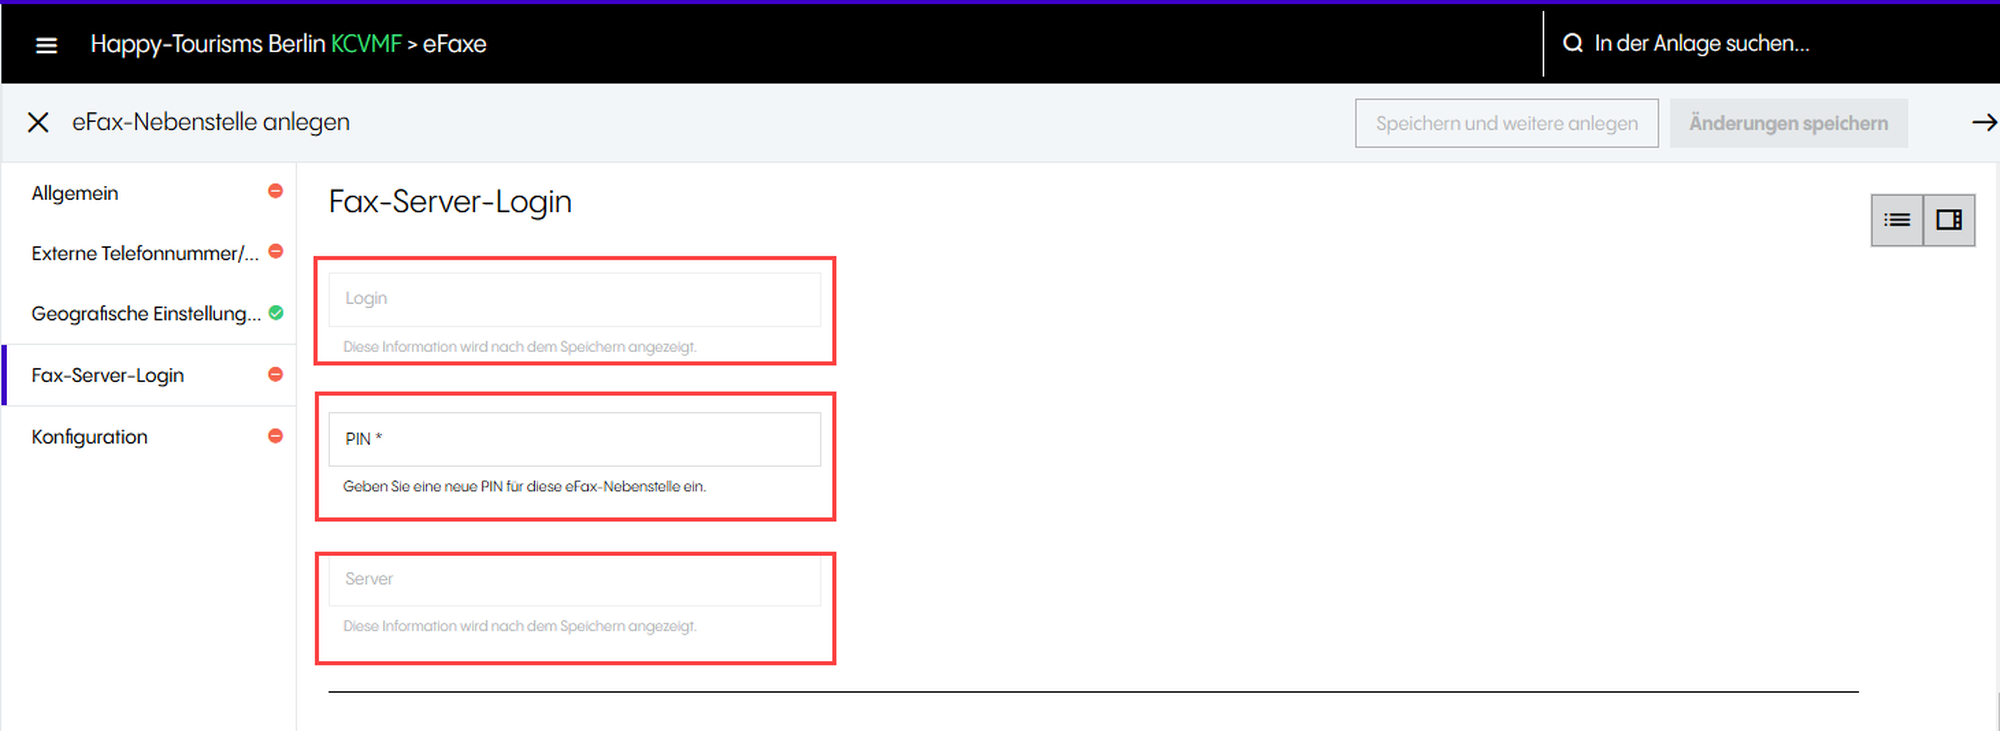Open the Allgemein section
This screenshot has height=731, width=2000.
pos(75,193)
